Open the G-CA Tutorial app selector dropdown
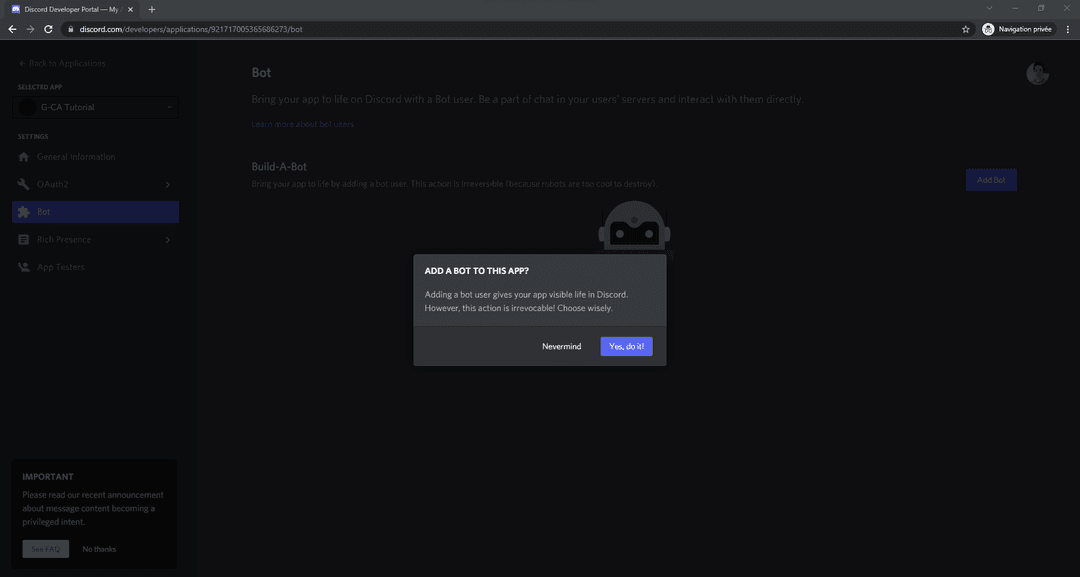 (x=96, y=107)
